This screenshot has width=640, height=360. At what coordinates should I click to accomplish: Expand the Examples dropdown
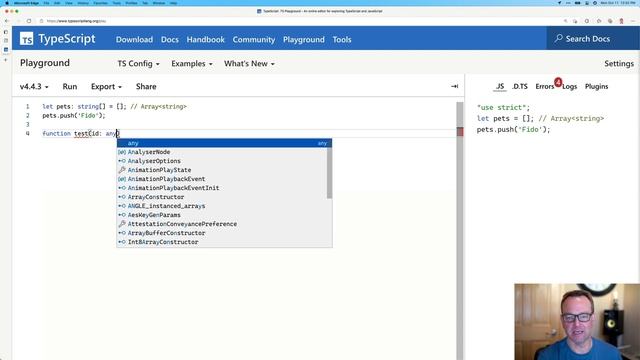[191, 64]
